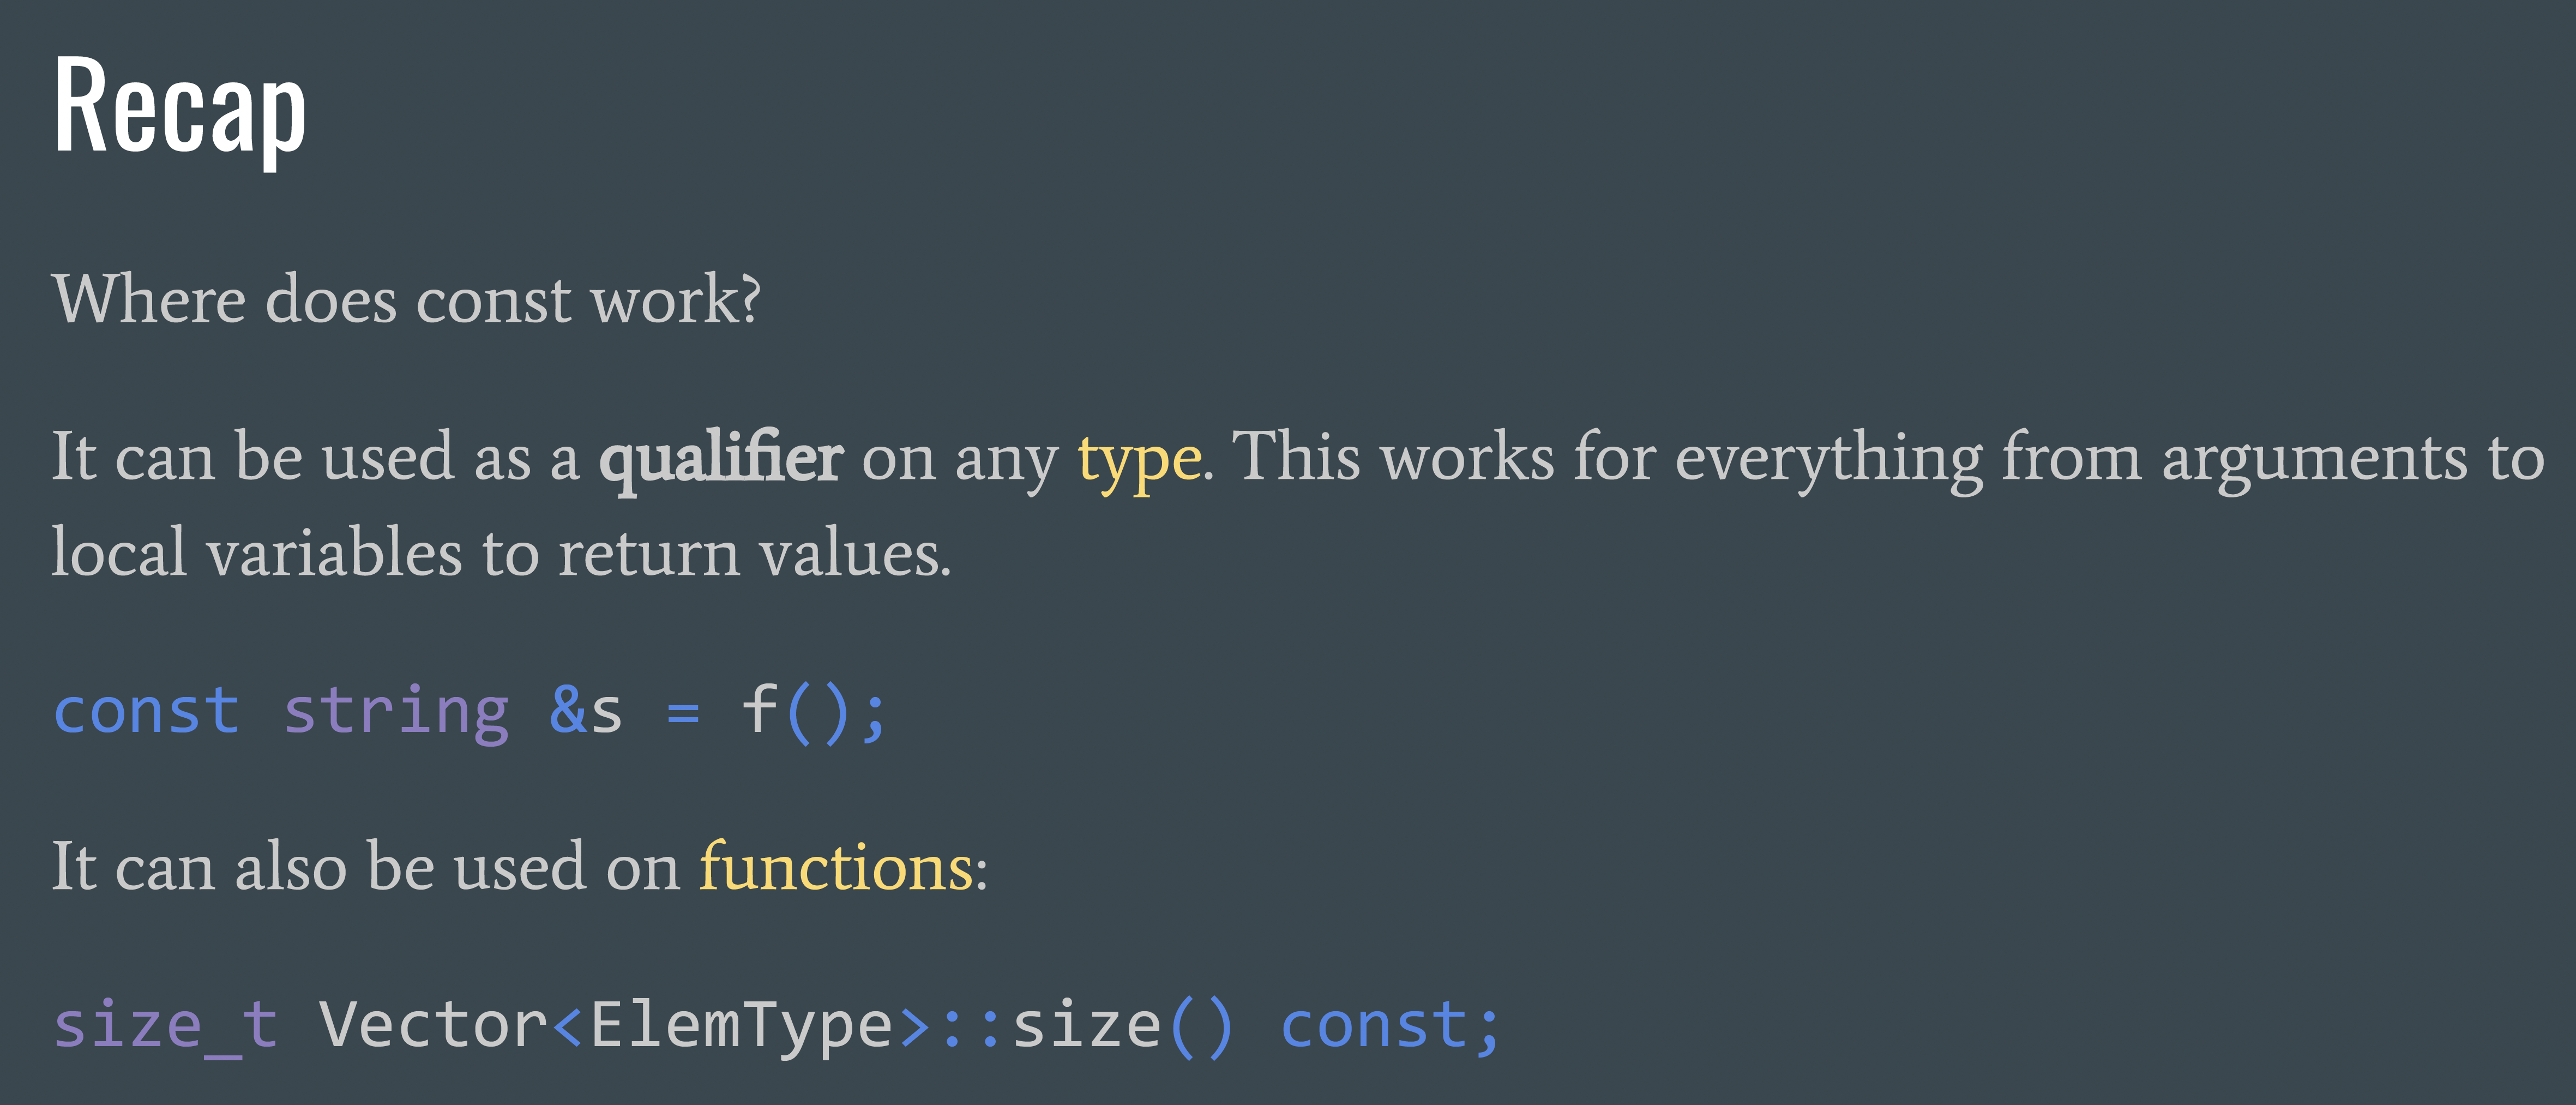This screenshot has height=1105, width=2576.
Task: Click the equals sign in first code line
Action: click(683, 714)
